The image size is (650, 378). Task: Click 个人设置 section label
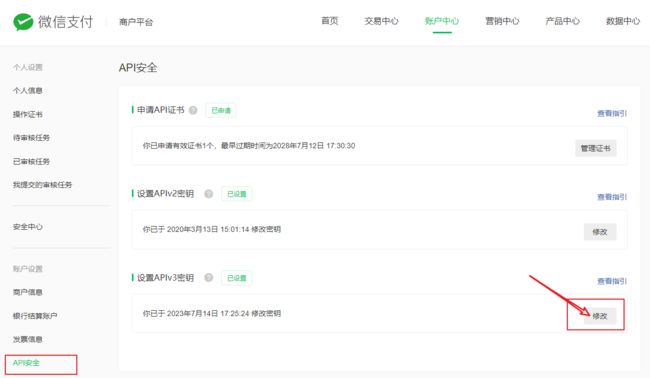[28, 67]
